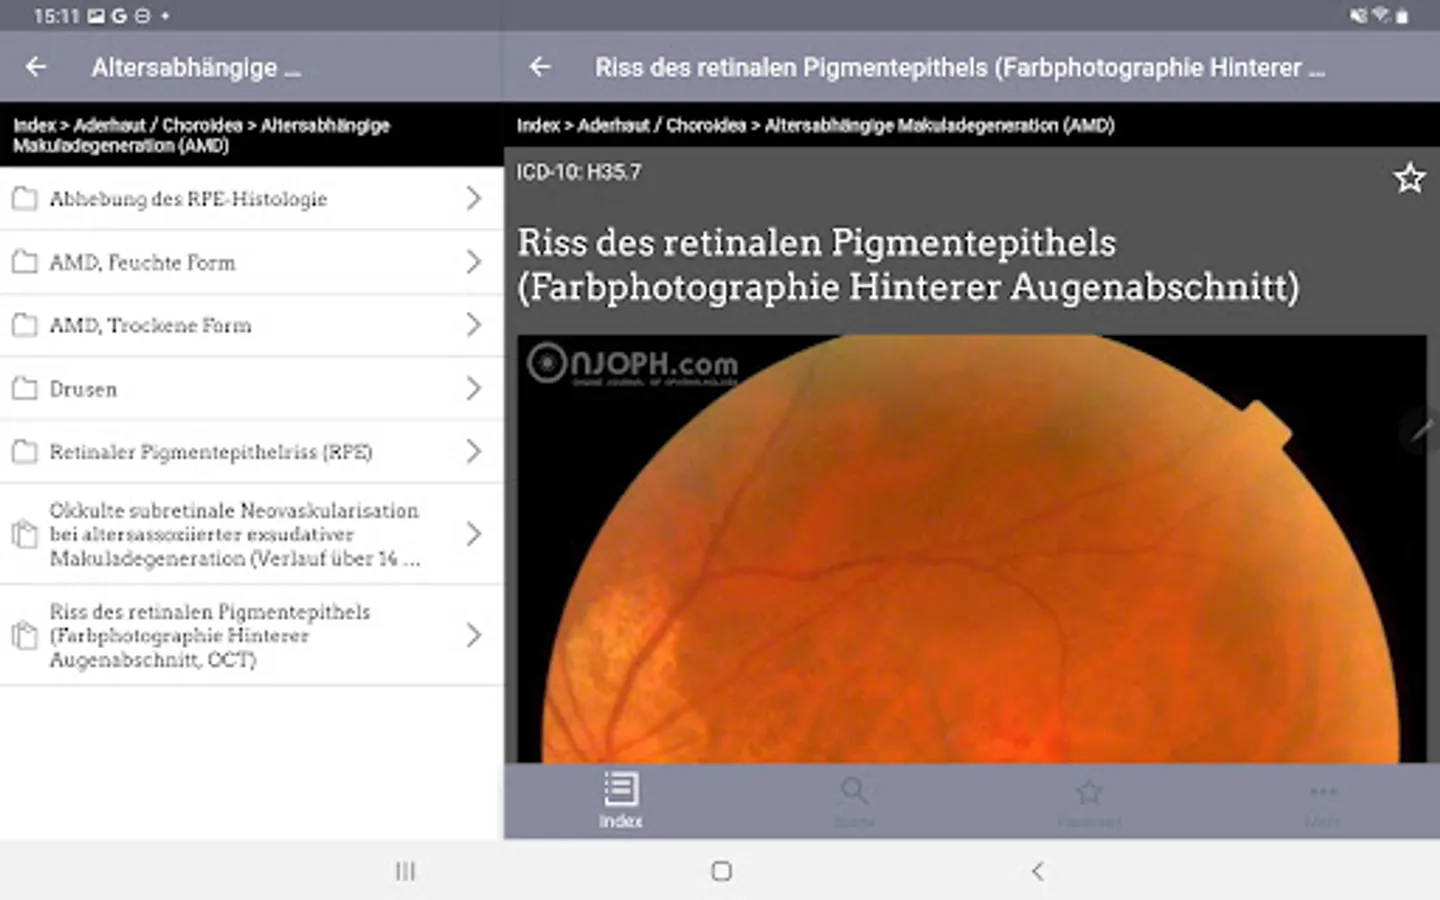Open the favorites tab with star icon
1440x900 pixels.
coord(1089,800)
